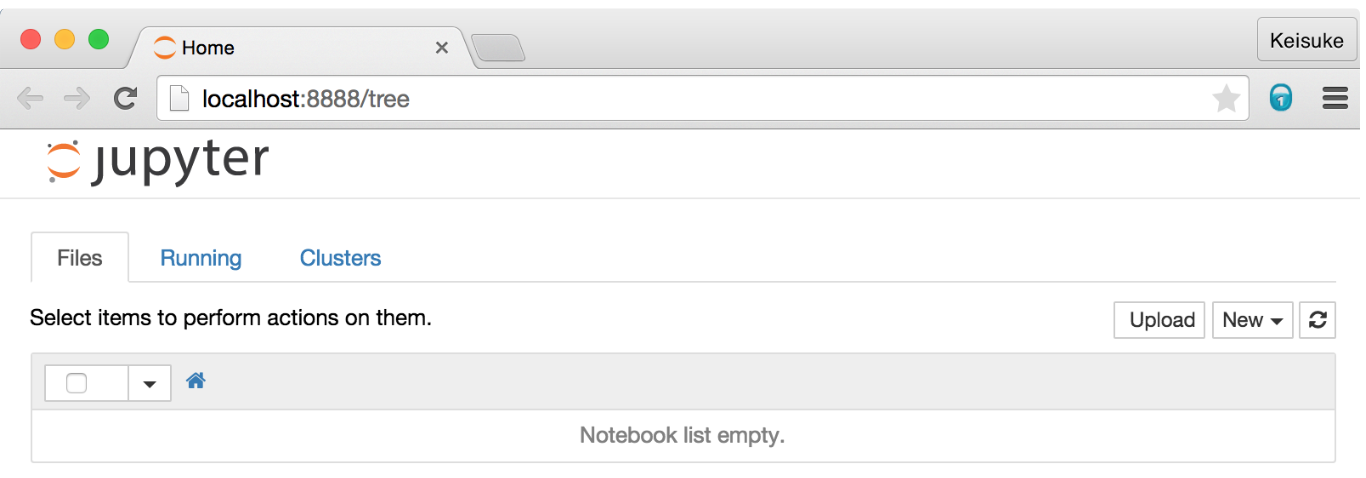
Task: Go back in browser history
Action: click(x=31, y=98)
